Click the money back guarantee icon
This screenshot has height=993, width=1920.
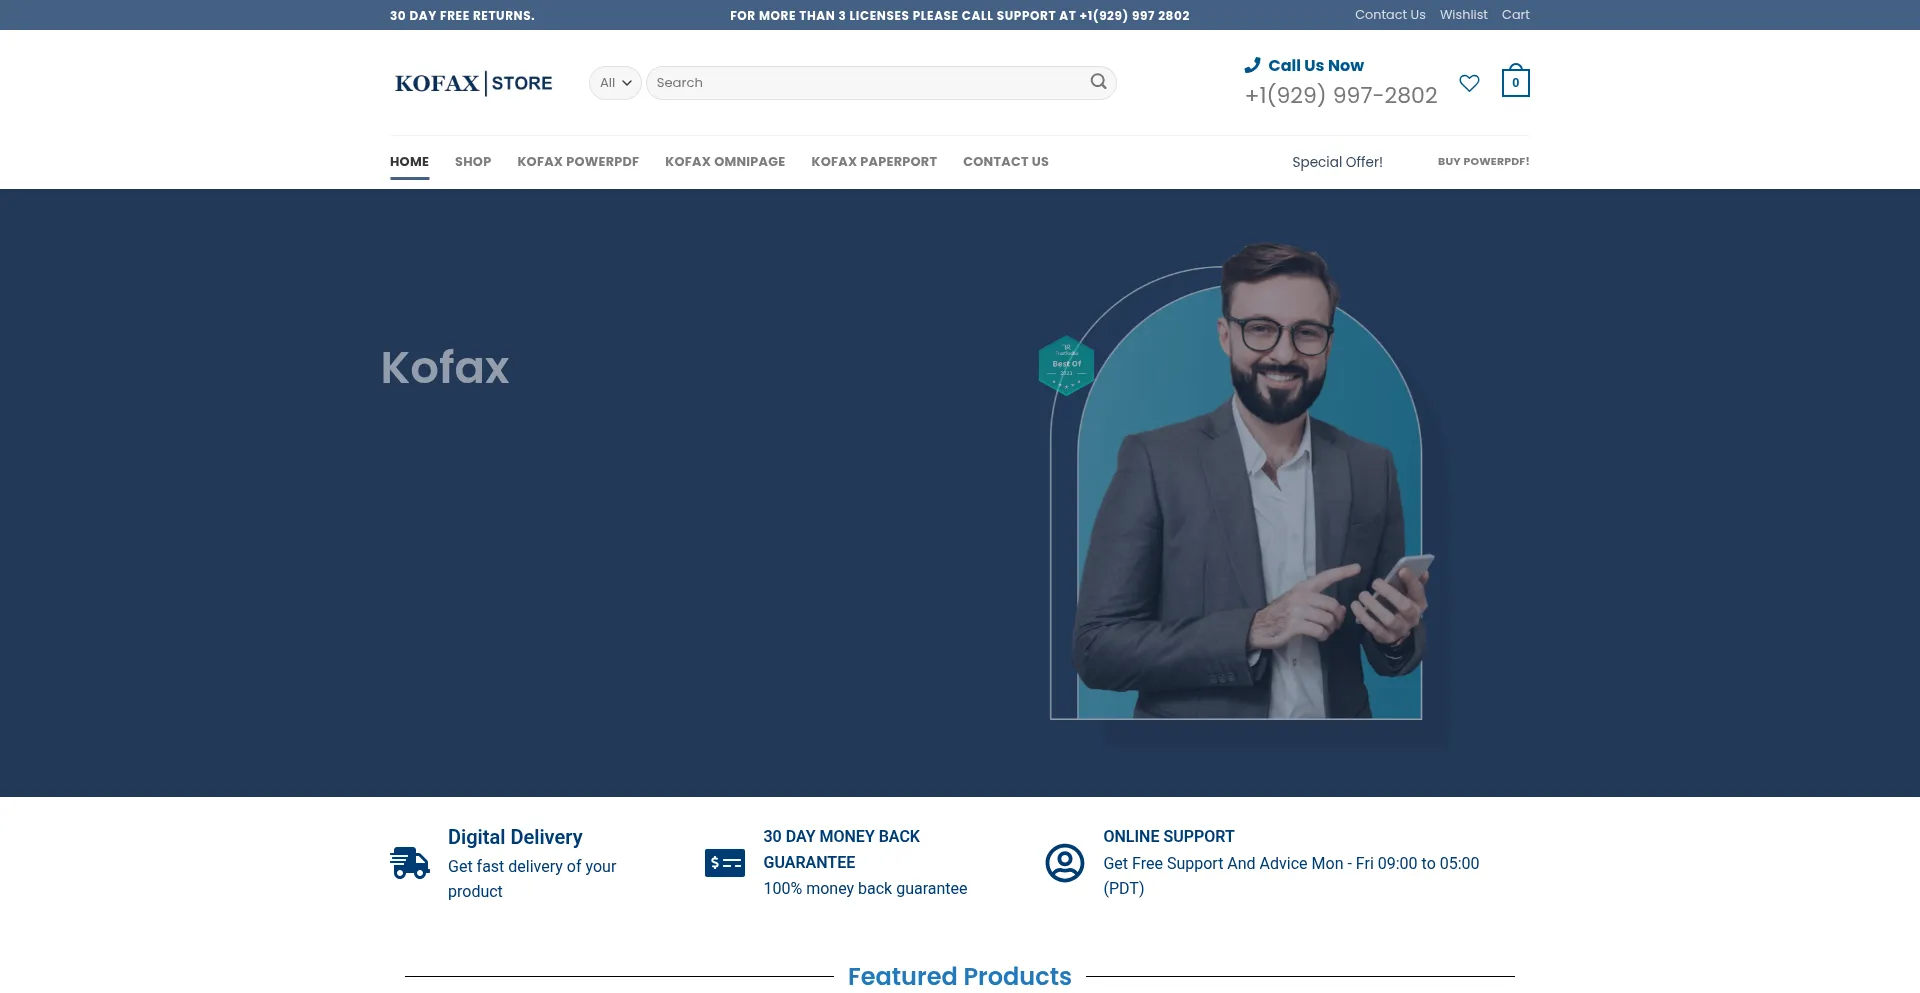coord(724,862)
